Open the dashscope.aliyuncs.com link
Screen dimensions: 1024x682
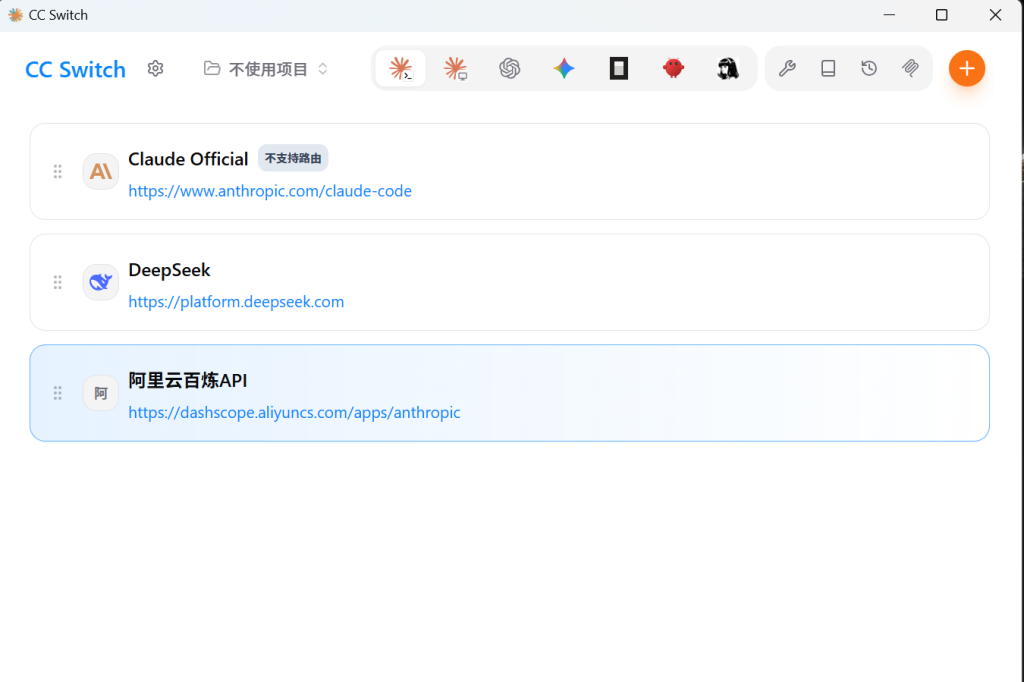(x=294, y=412)
